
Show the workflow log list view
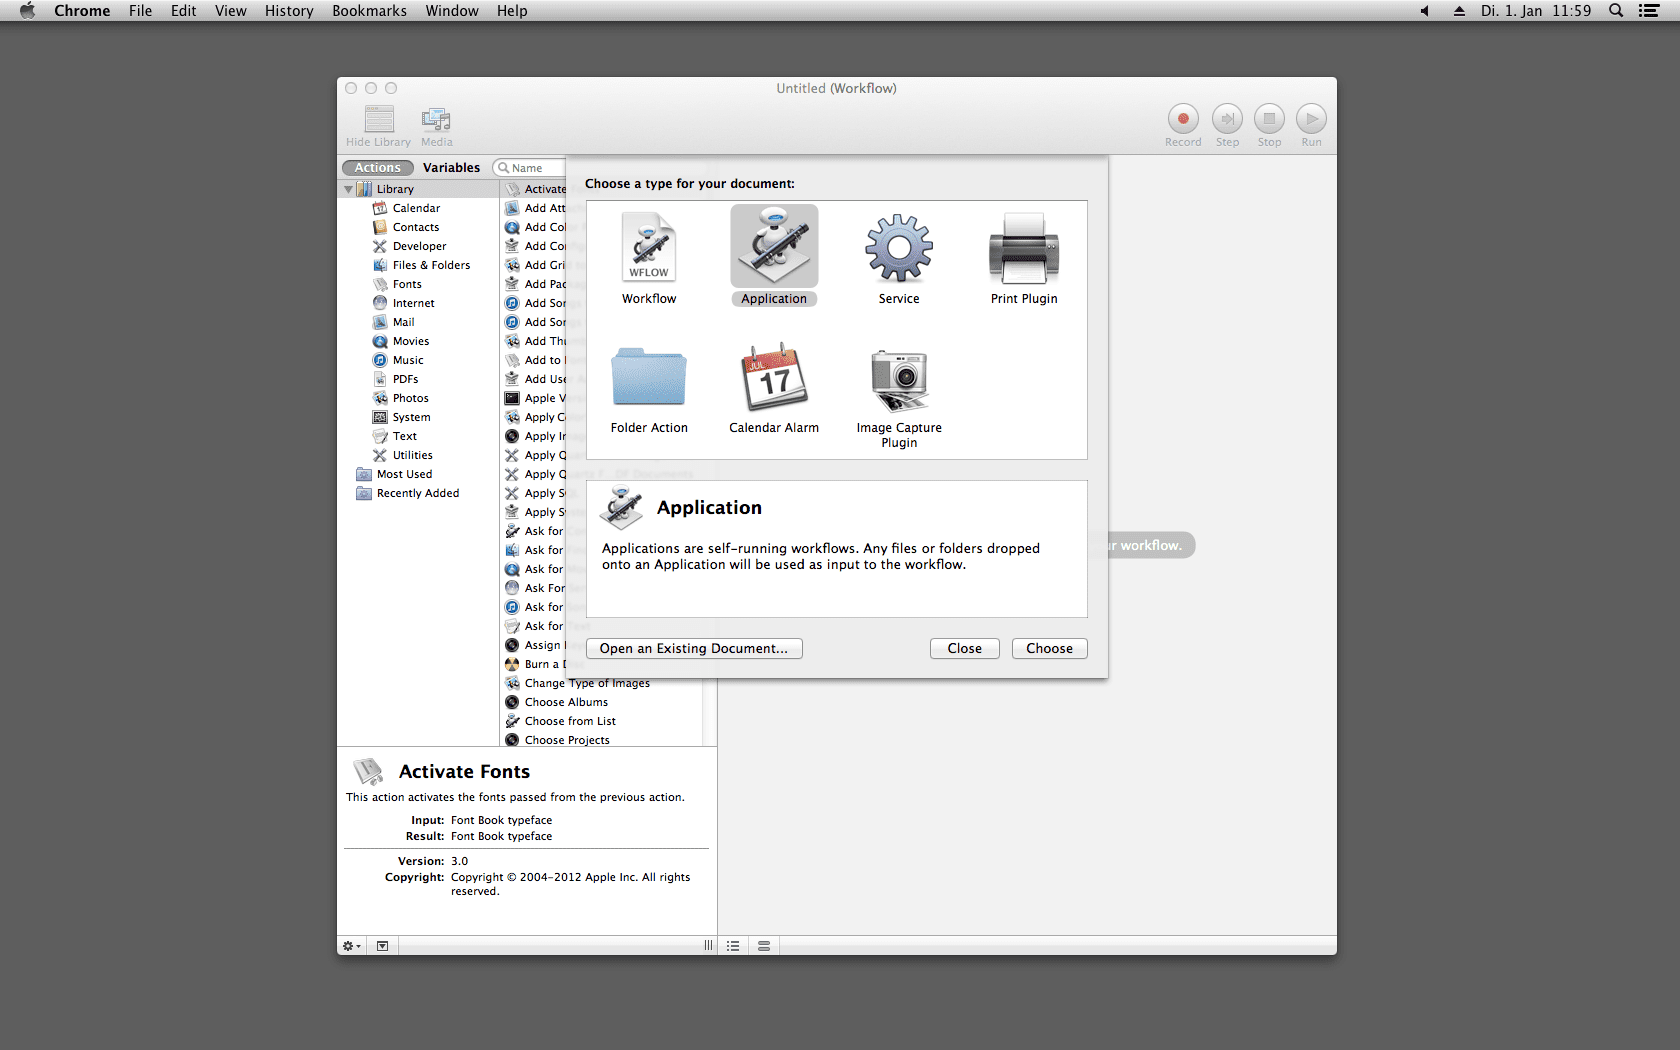pyautogui.click(x=733, y=946)
